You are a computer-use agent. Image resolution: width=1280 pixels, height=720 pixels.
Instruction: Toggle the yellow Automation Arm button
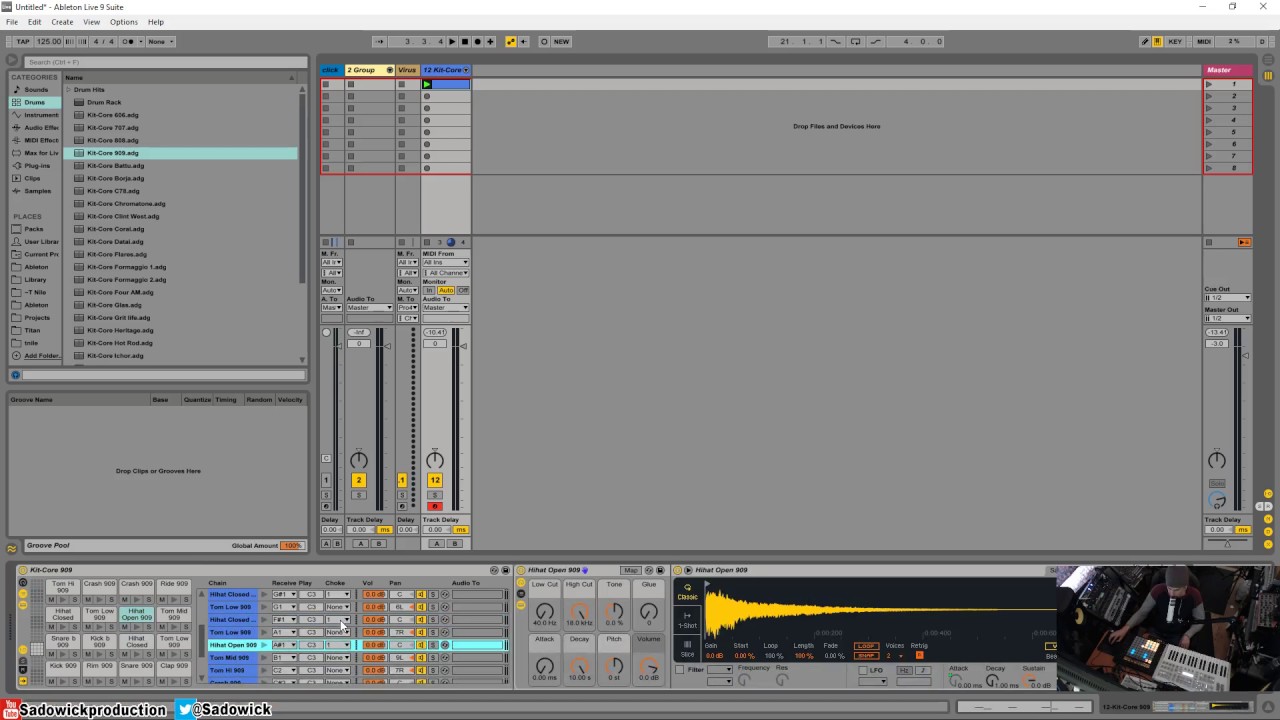point(511,41)
